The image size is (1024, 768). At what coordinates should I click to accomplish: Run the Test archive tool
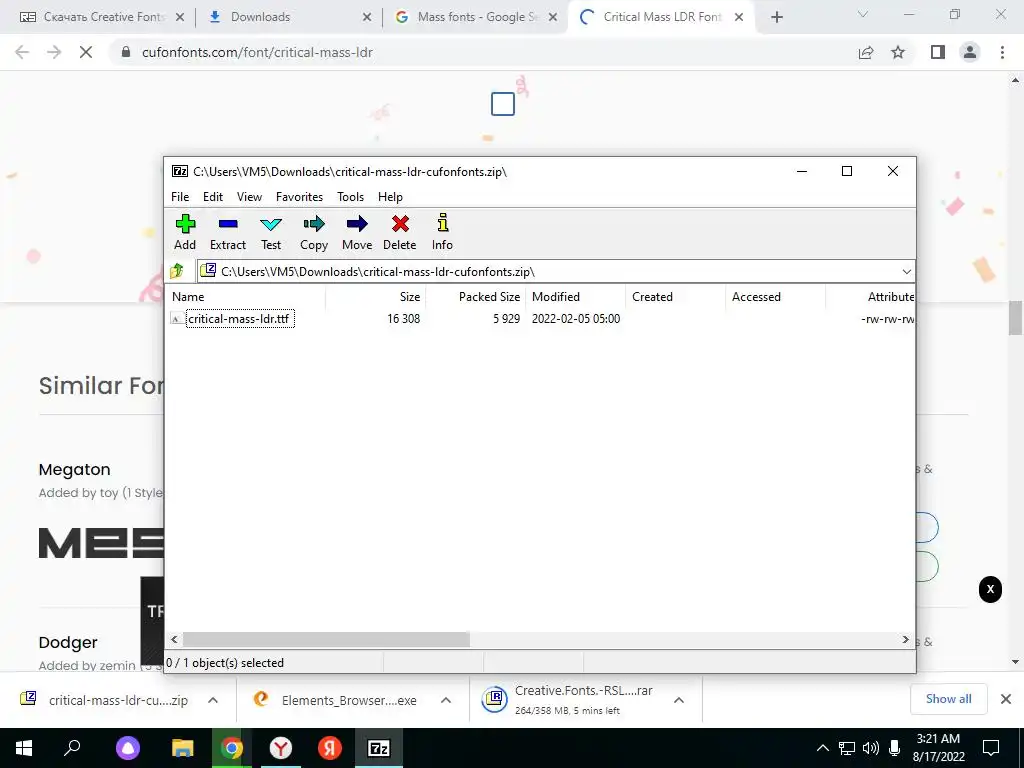271,232
